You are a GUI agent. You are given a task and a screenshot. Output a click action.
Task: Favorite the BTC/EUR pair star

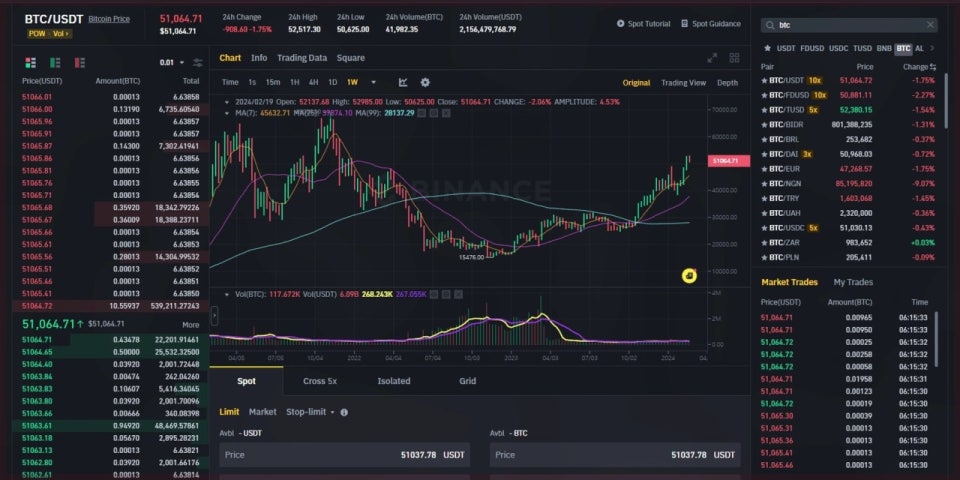764,168
